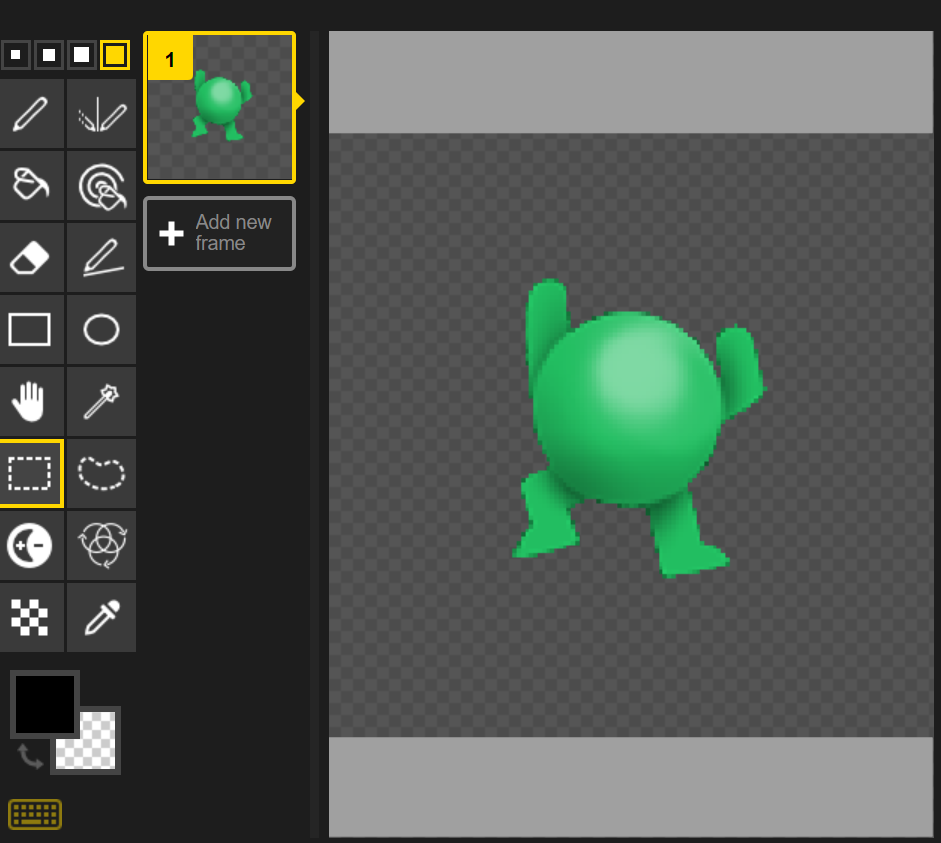Select the Paint all same-color pixels tool
Screen dimensions: 941x843
coord(101,185)
